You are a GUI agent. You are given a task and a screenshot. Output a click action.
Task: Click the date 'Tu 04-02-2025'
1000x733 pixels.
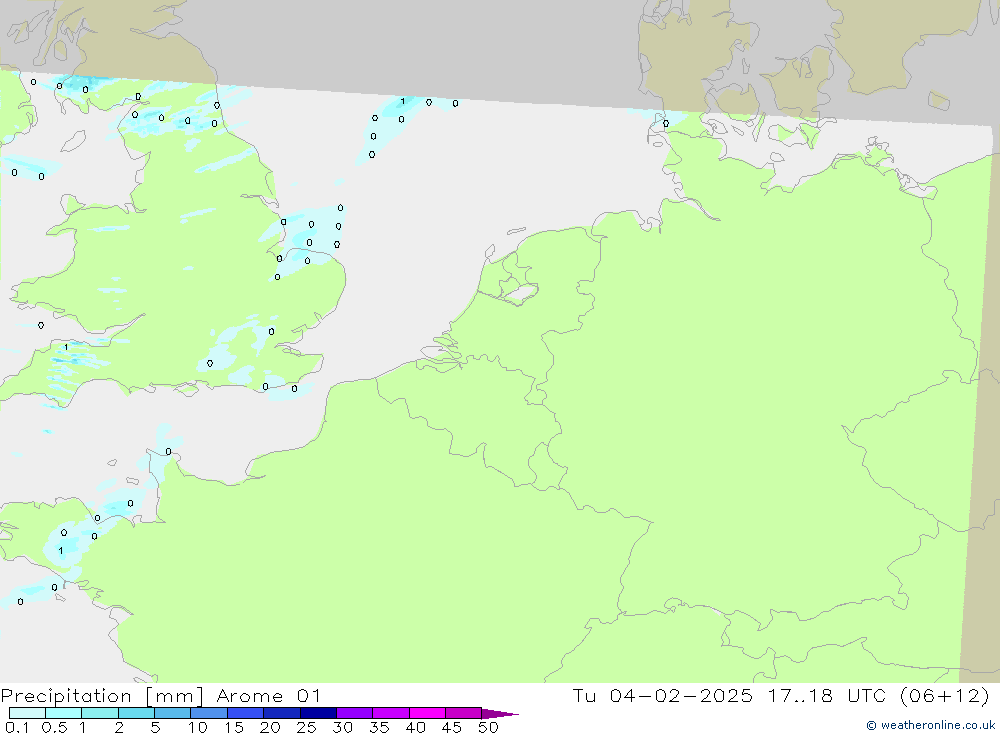pyautogui.click(x=663, y=695)
